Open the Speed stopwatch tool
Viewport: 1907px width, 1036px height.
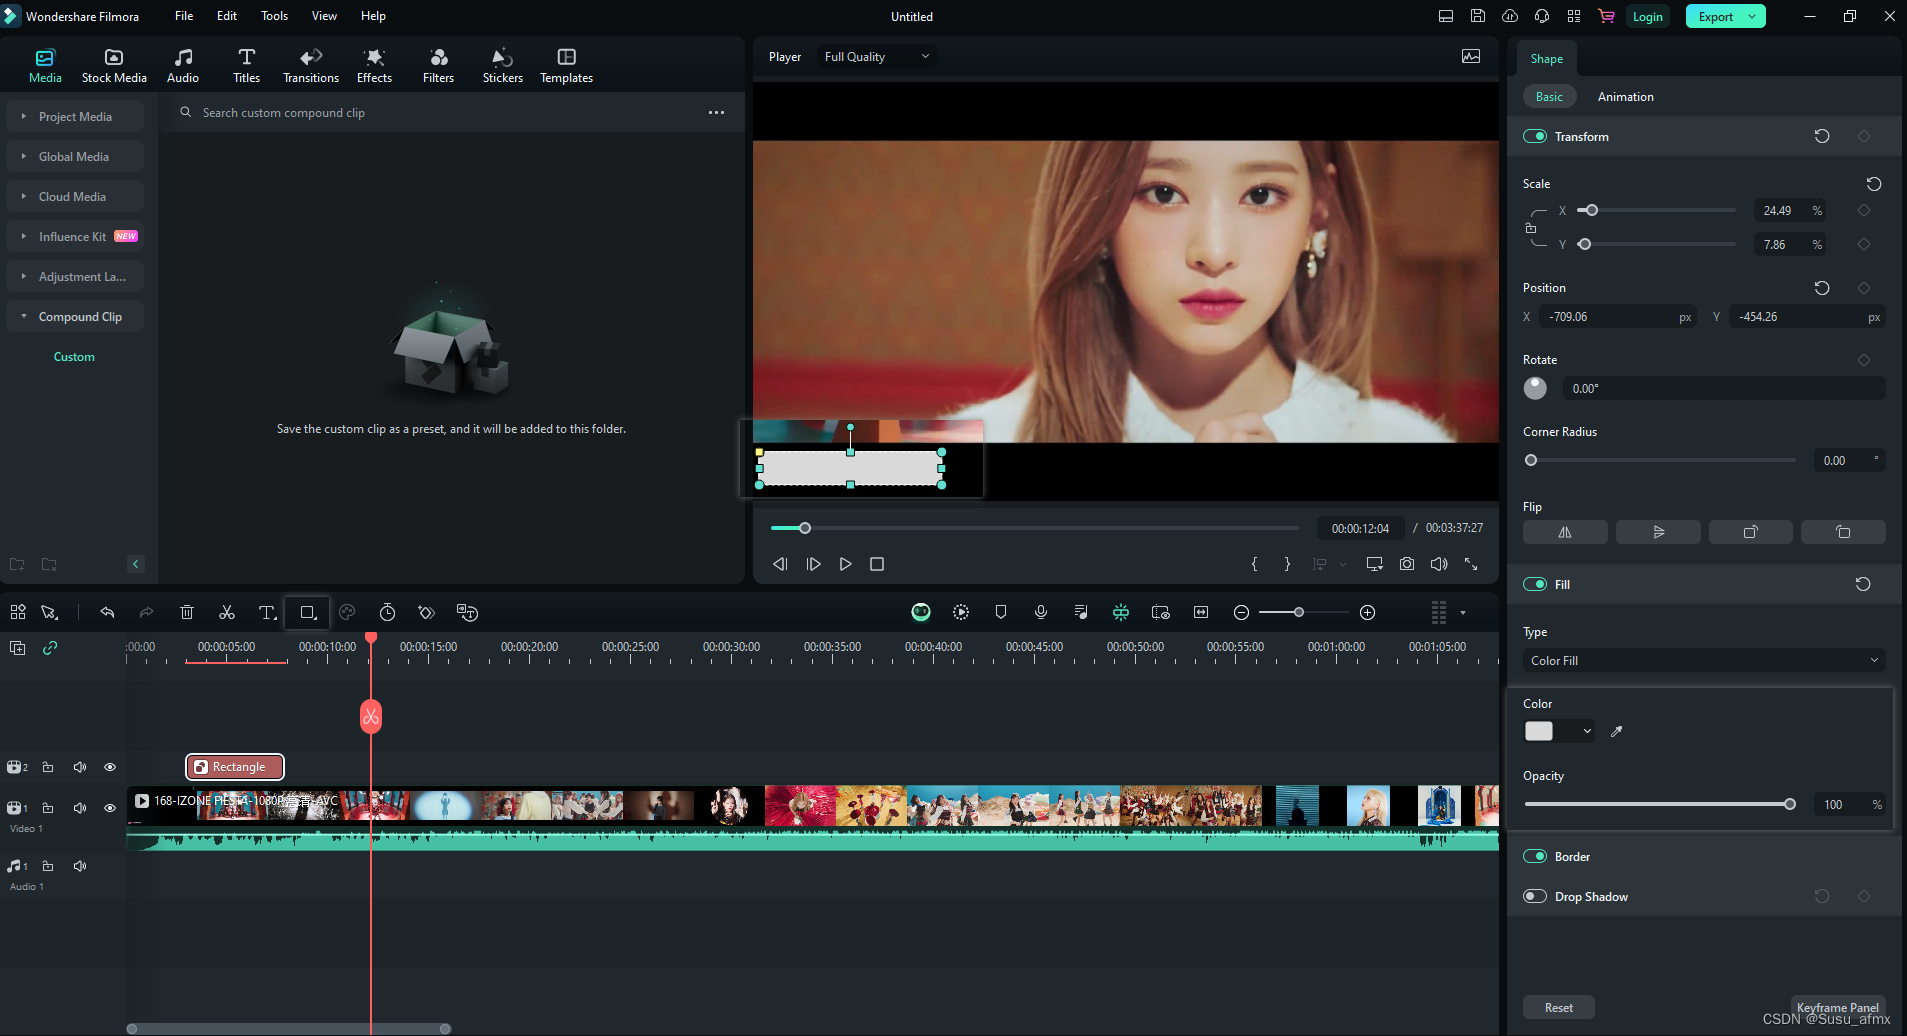[x=388, y=612]
